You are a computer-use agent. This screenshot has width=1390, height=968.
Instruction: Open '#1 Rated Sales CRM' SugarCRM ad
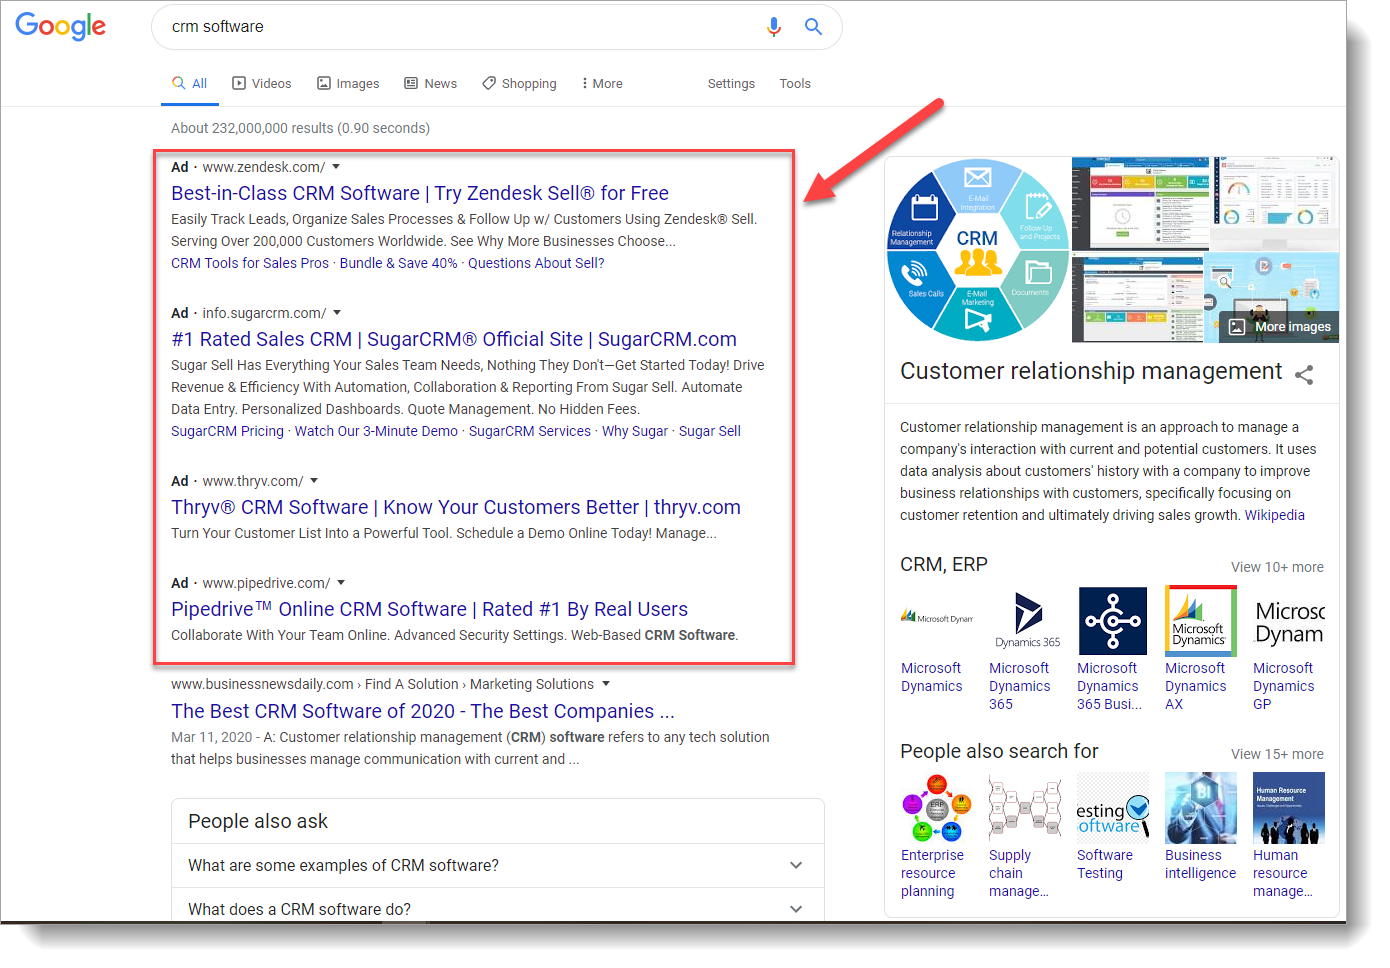pyautogui.click(x=454, y=339)
